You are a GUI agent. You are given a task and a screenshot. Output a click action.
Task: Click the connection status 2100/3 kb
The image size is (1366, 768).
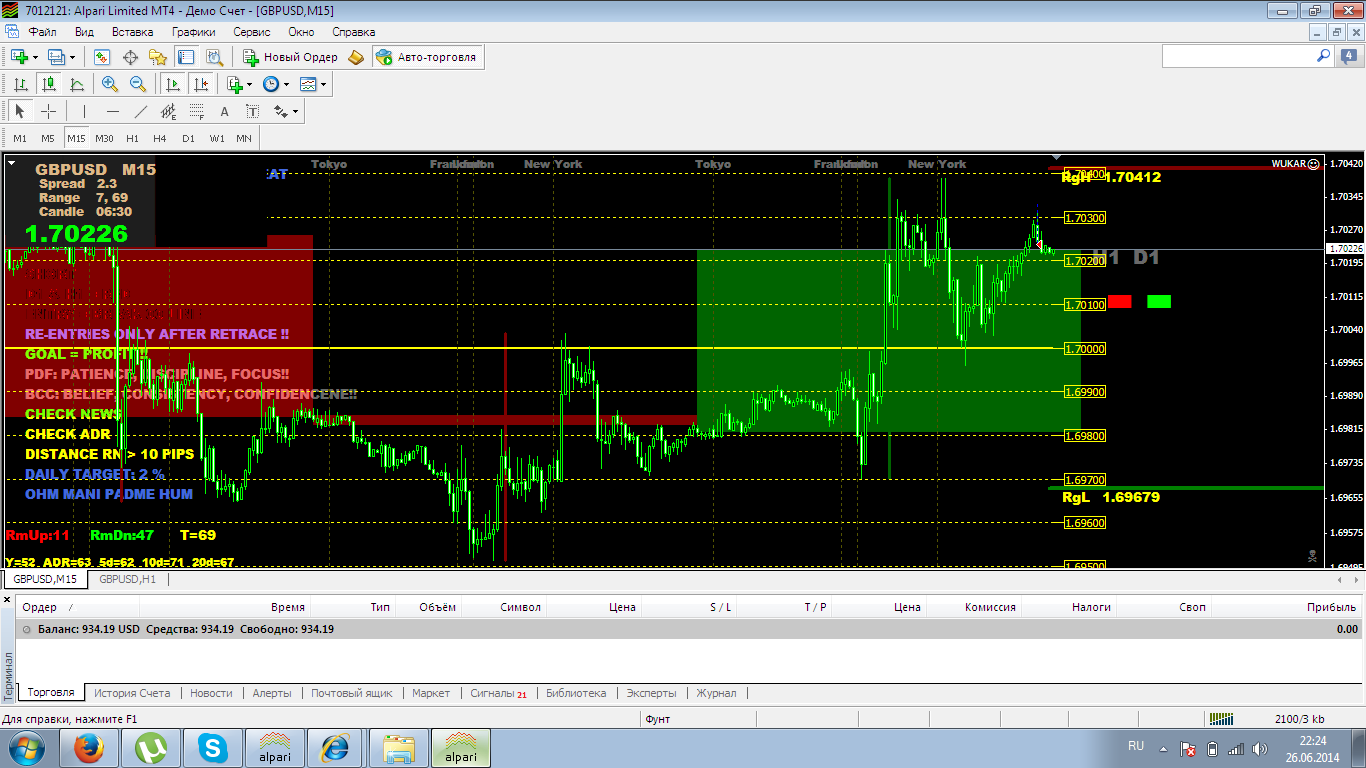(1299, 718)
